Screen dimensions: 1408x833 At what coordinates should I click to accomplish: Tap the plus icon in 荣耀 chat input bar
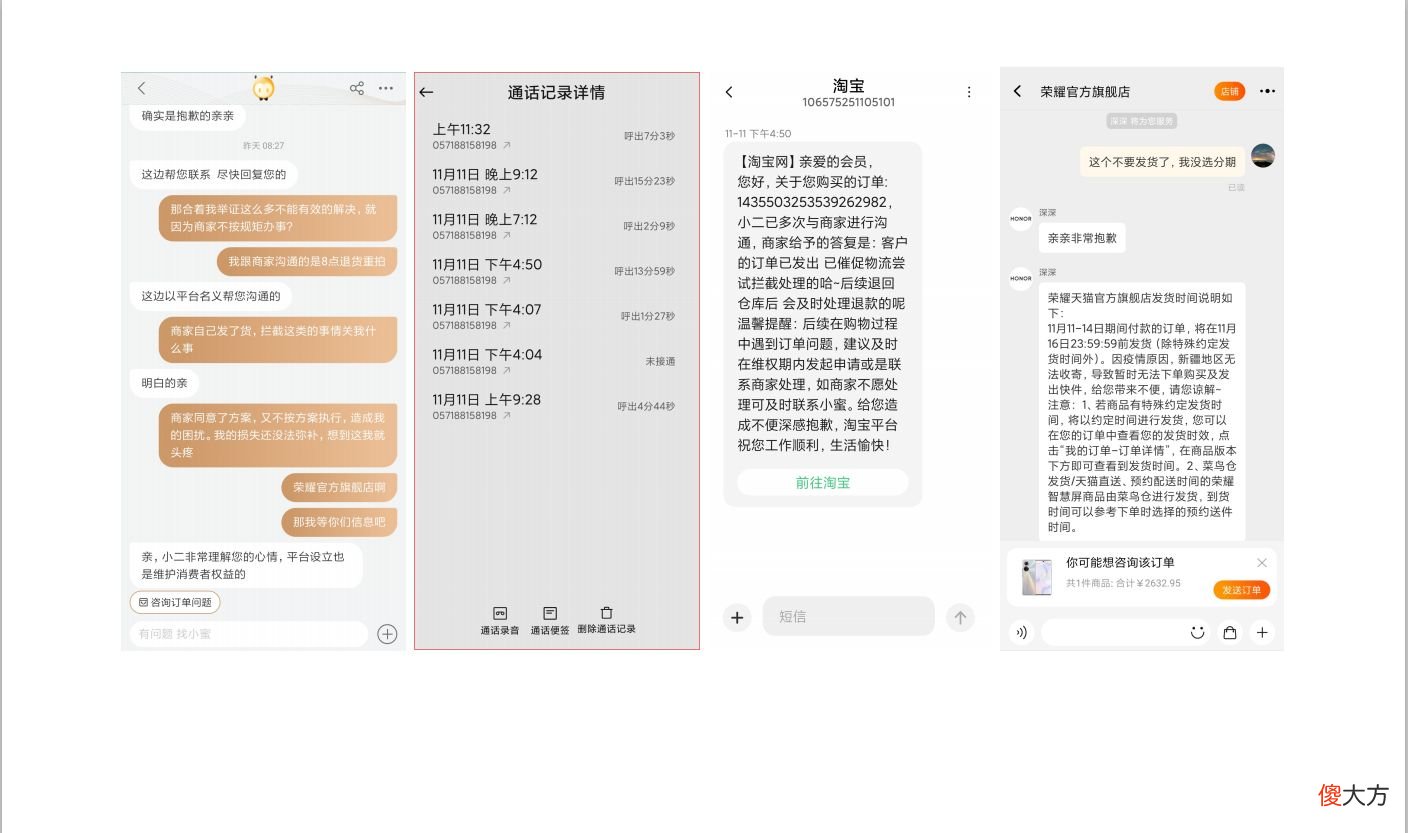pos(1262,632)
